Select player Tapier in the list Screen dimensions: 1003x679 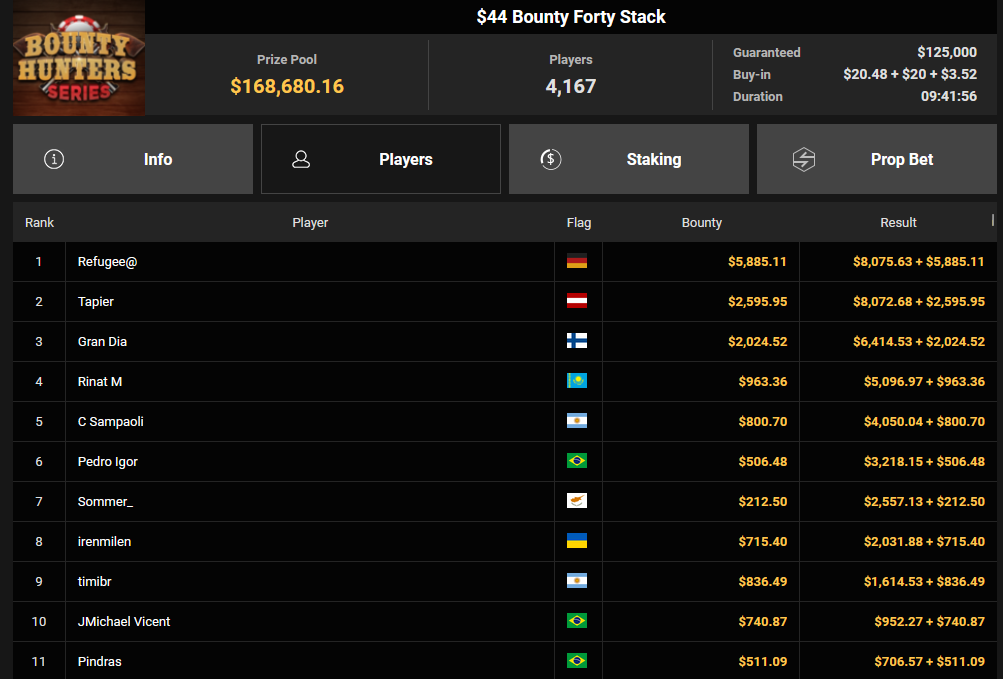pos(96,302)
